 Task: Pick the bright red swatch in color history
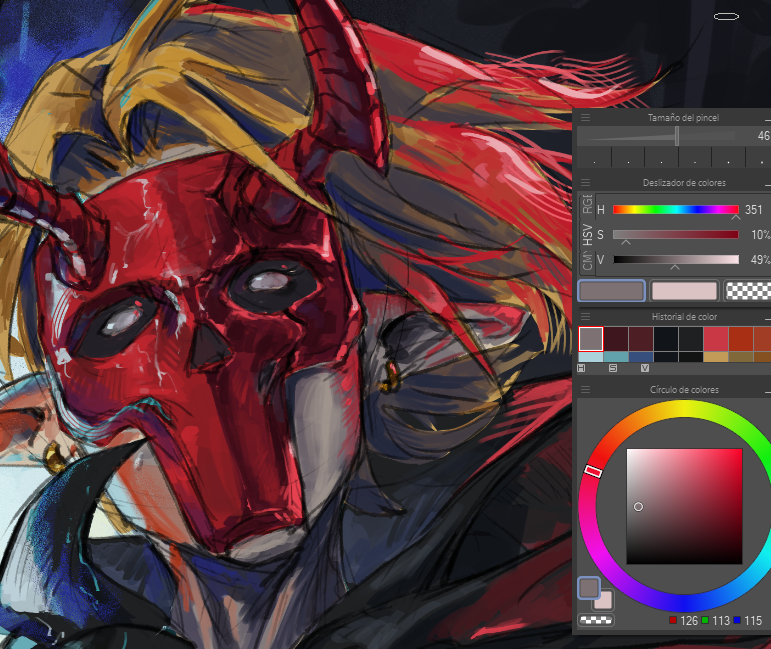716,339
